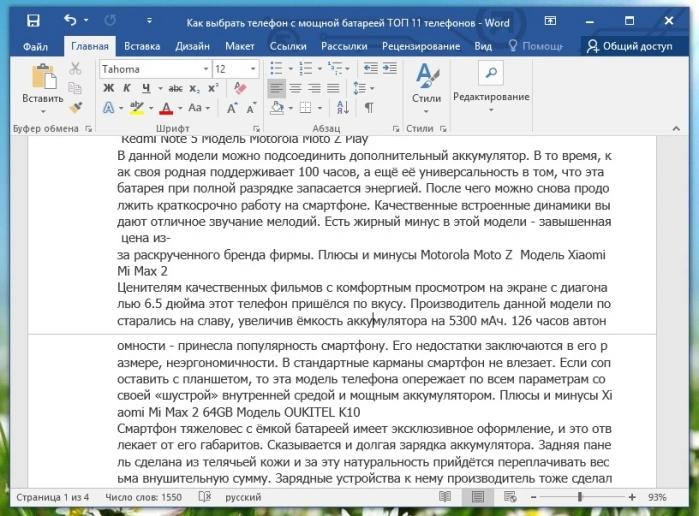Increase the paragraph indent
The width and height of the screenshot is (699, 516).
point(390,68)
